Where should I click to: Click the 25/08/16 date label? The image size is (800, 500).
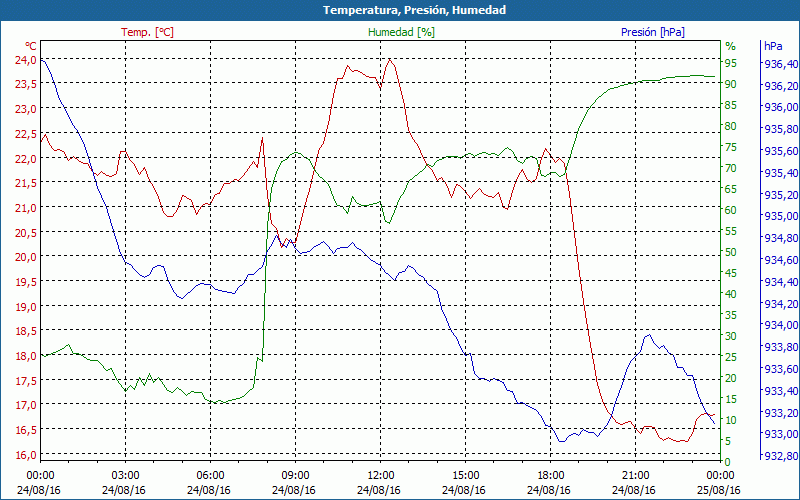718,490
